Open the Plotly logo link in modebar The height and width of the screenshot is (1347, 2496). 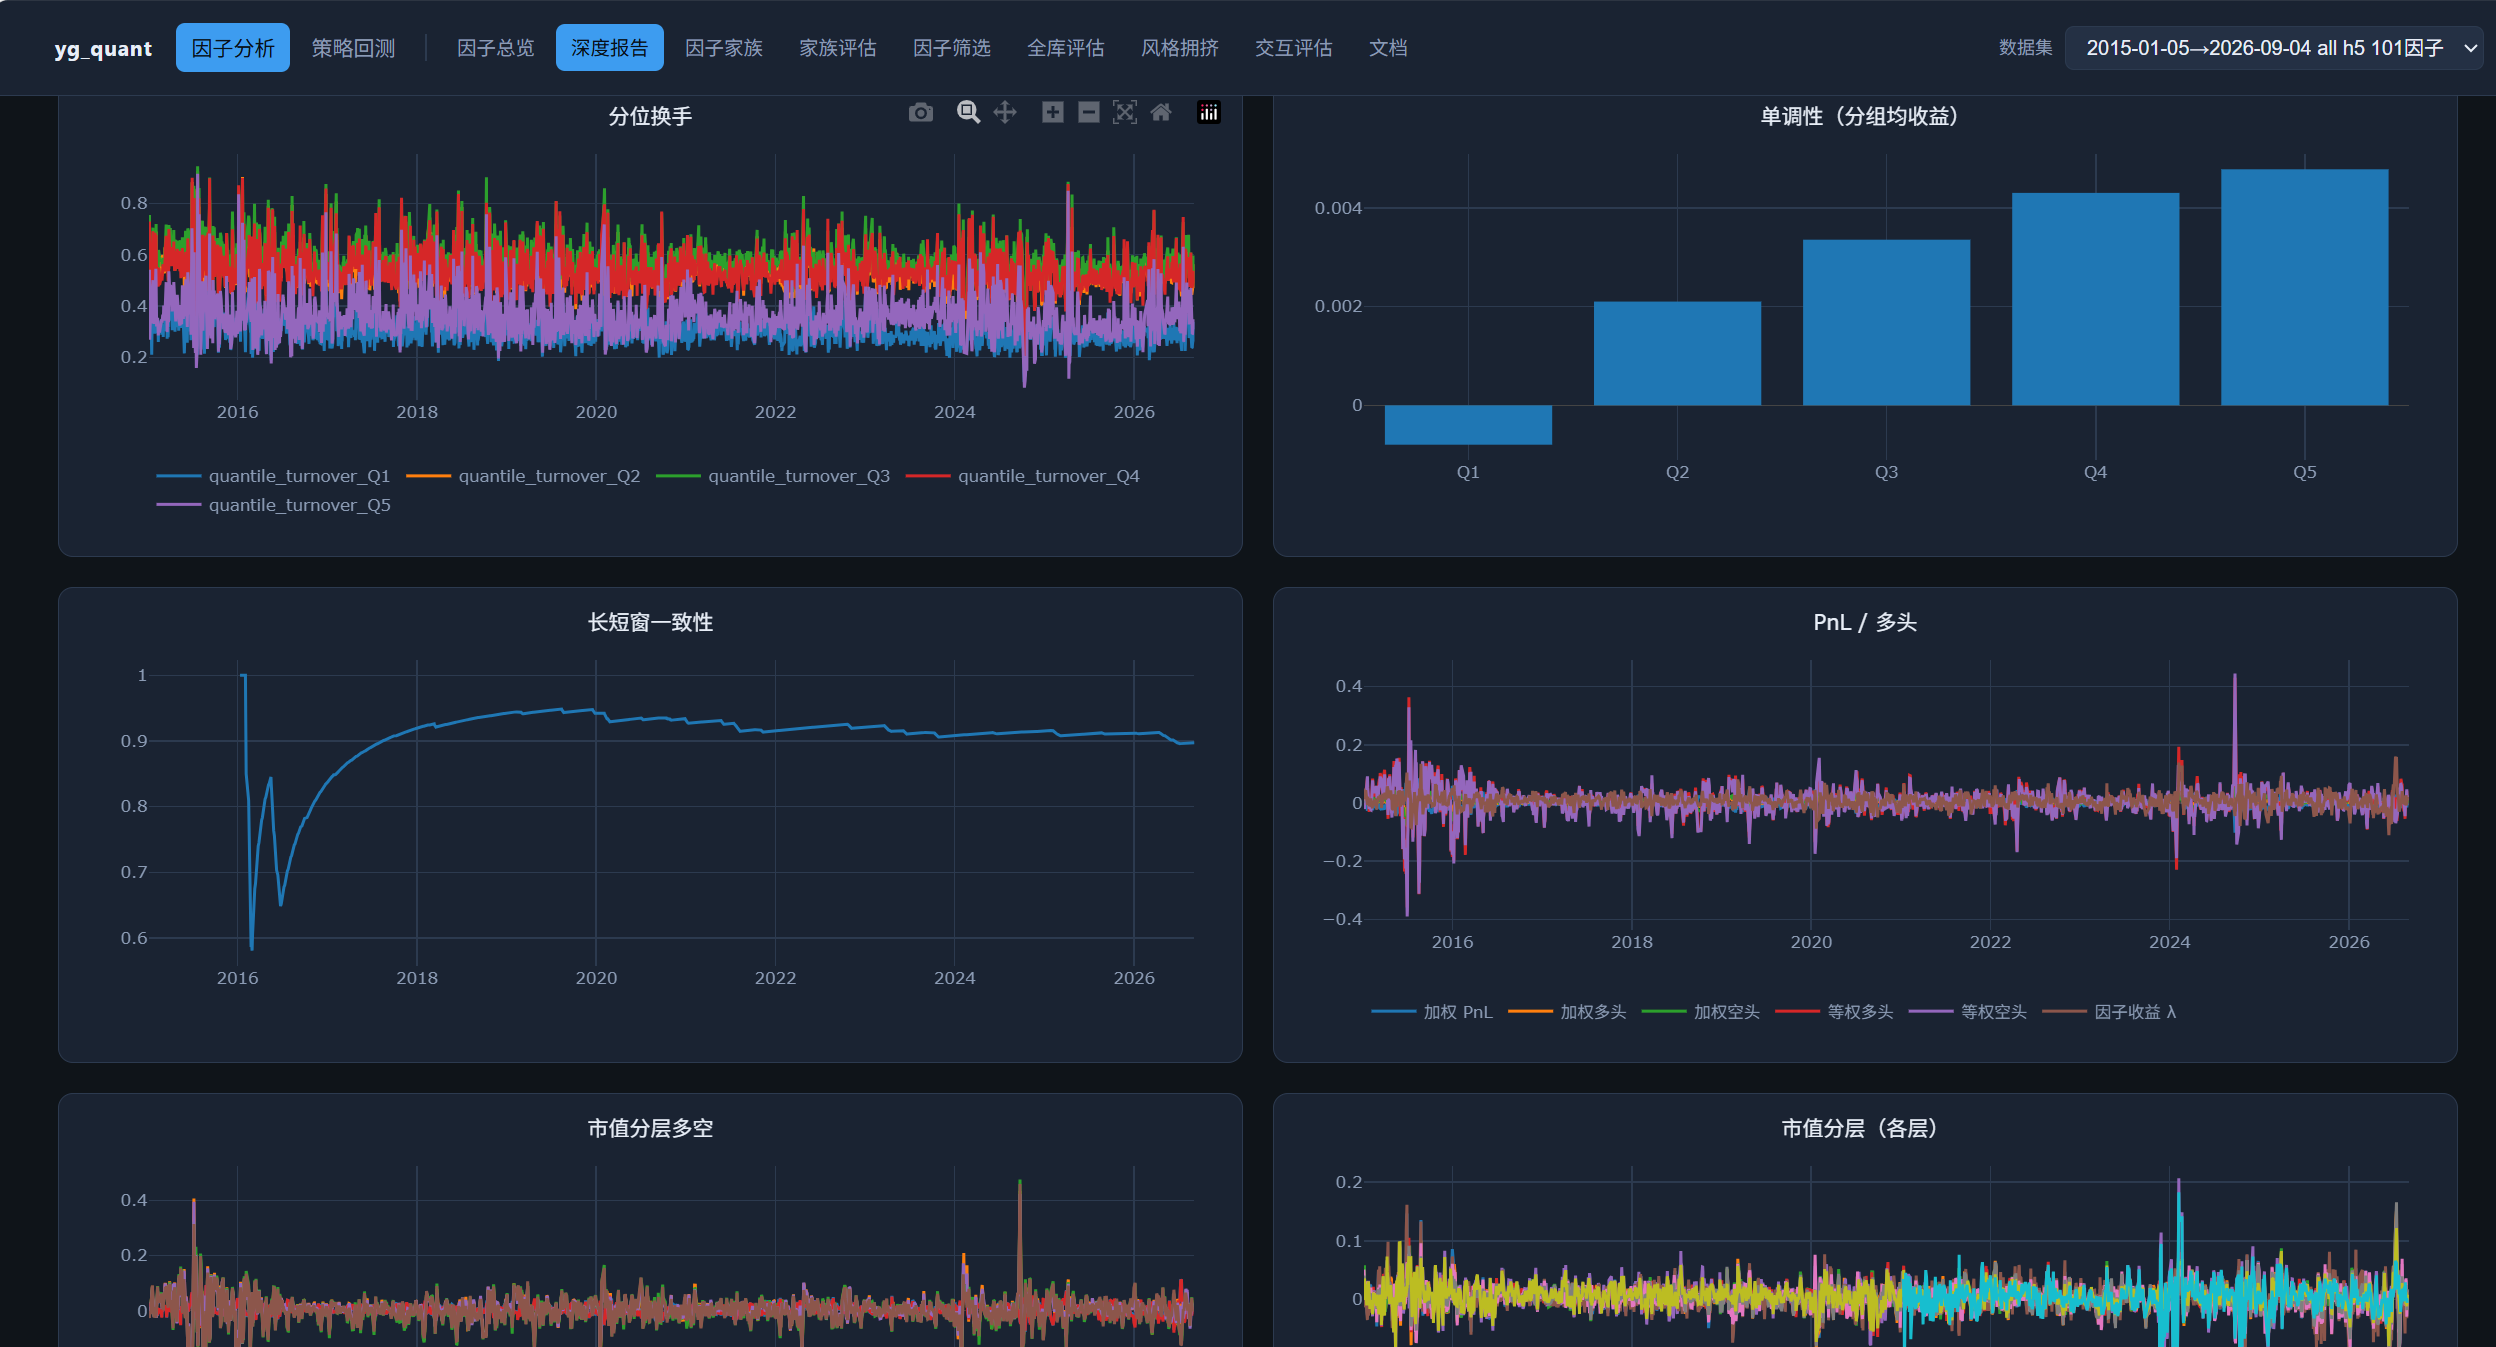pos(1208,113)
